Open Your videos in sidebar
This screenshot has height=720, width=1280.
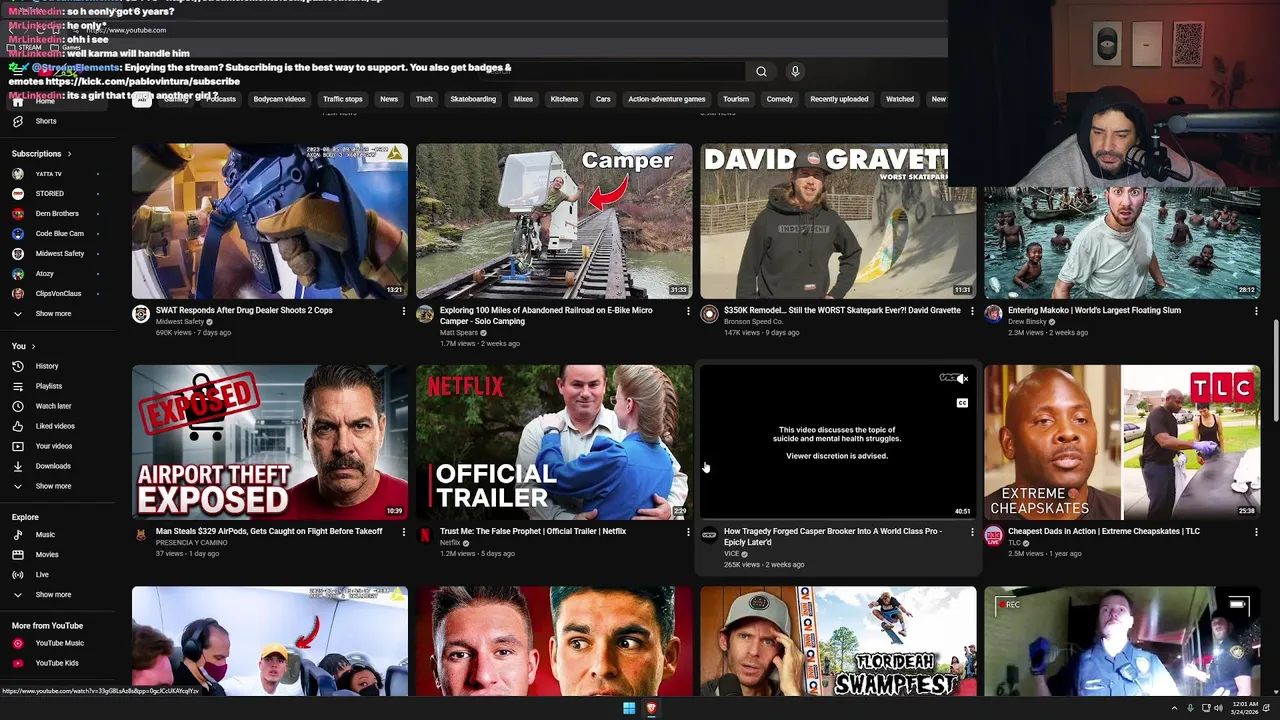(53, 446)
